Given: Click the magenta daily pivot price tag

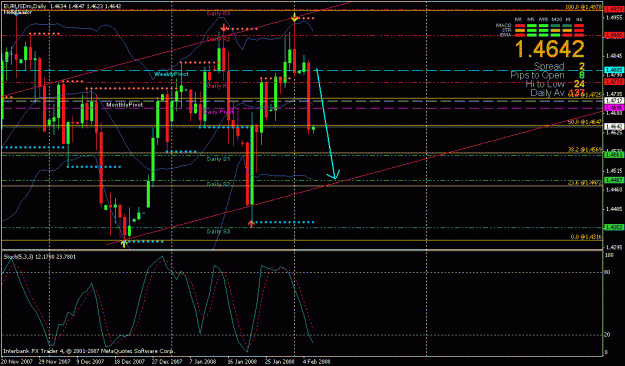Looking at the screenshot, I should point(614,108).
